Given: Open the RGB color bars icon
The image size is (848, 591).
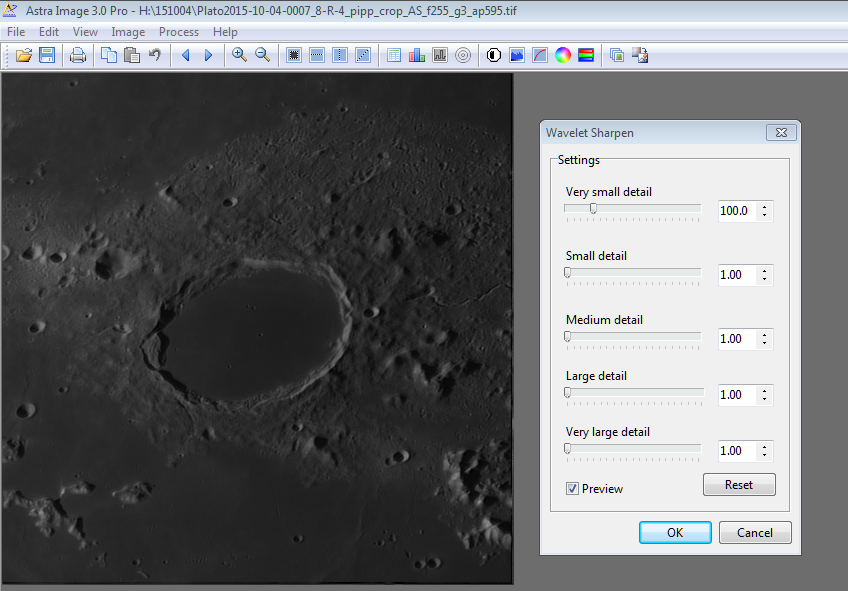Looking at the screenshot, I should click(x=586, y=55).
